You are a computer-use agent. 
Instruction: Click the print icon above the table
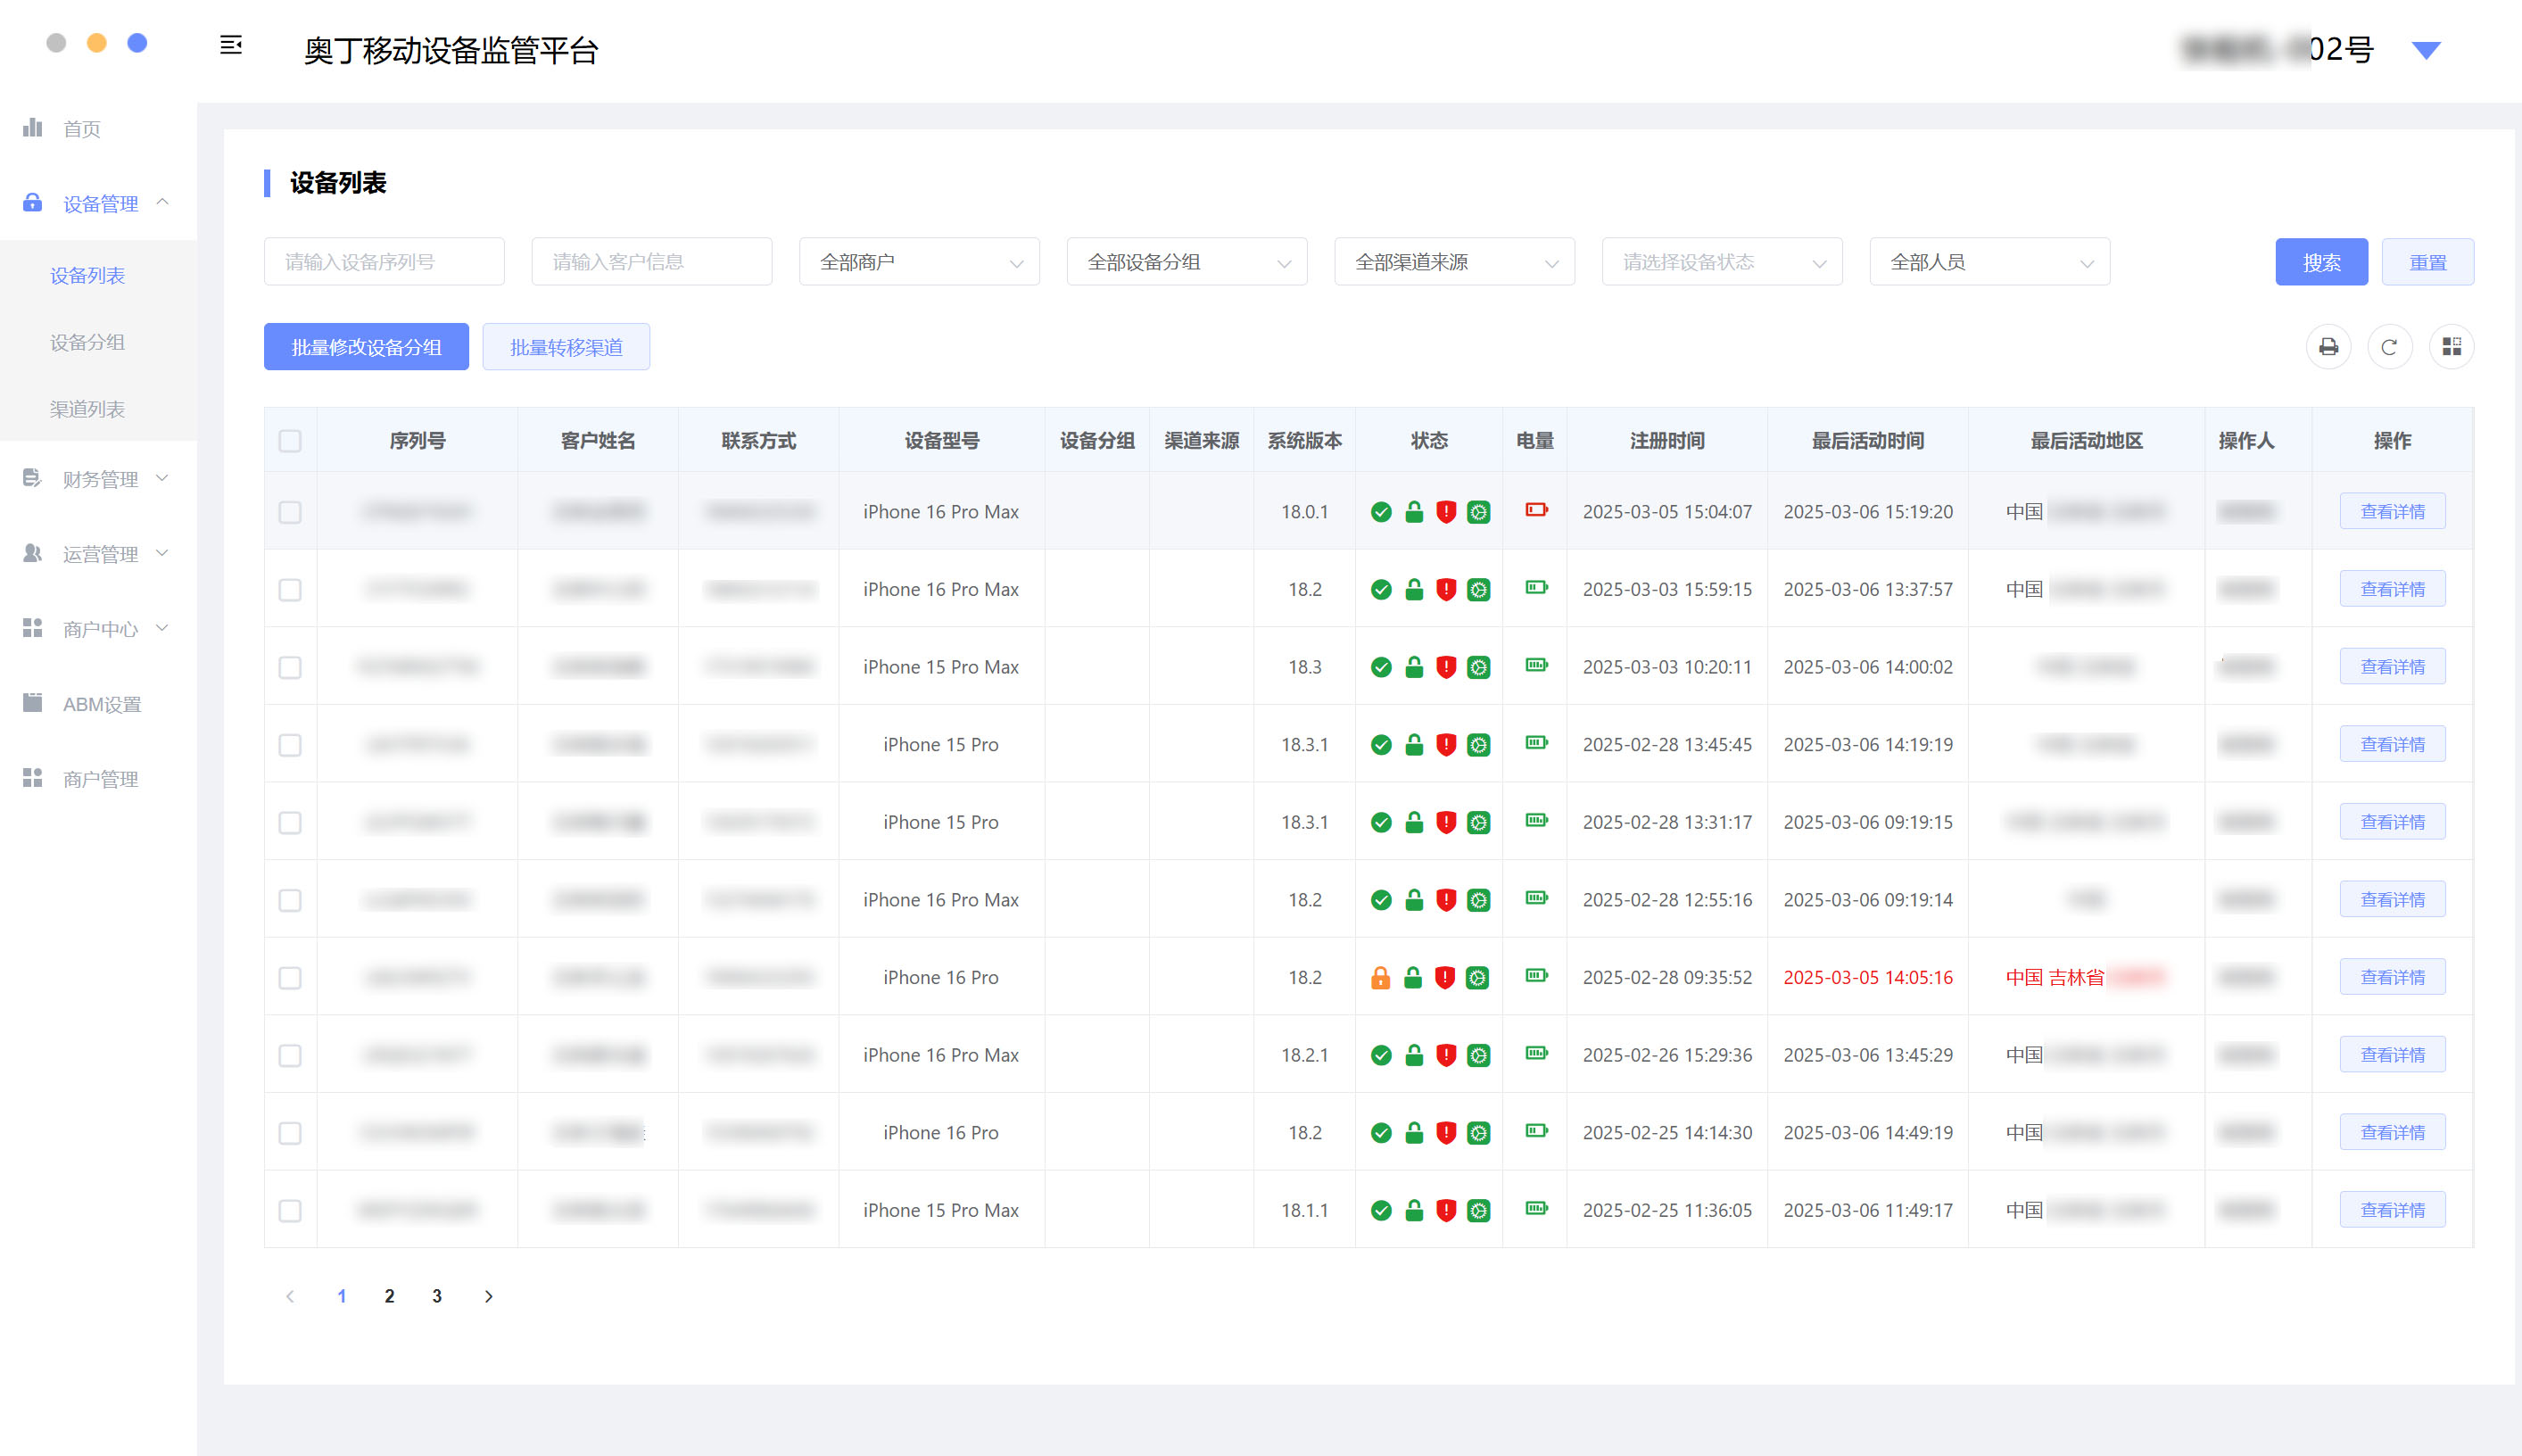click(2328, 347)
